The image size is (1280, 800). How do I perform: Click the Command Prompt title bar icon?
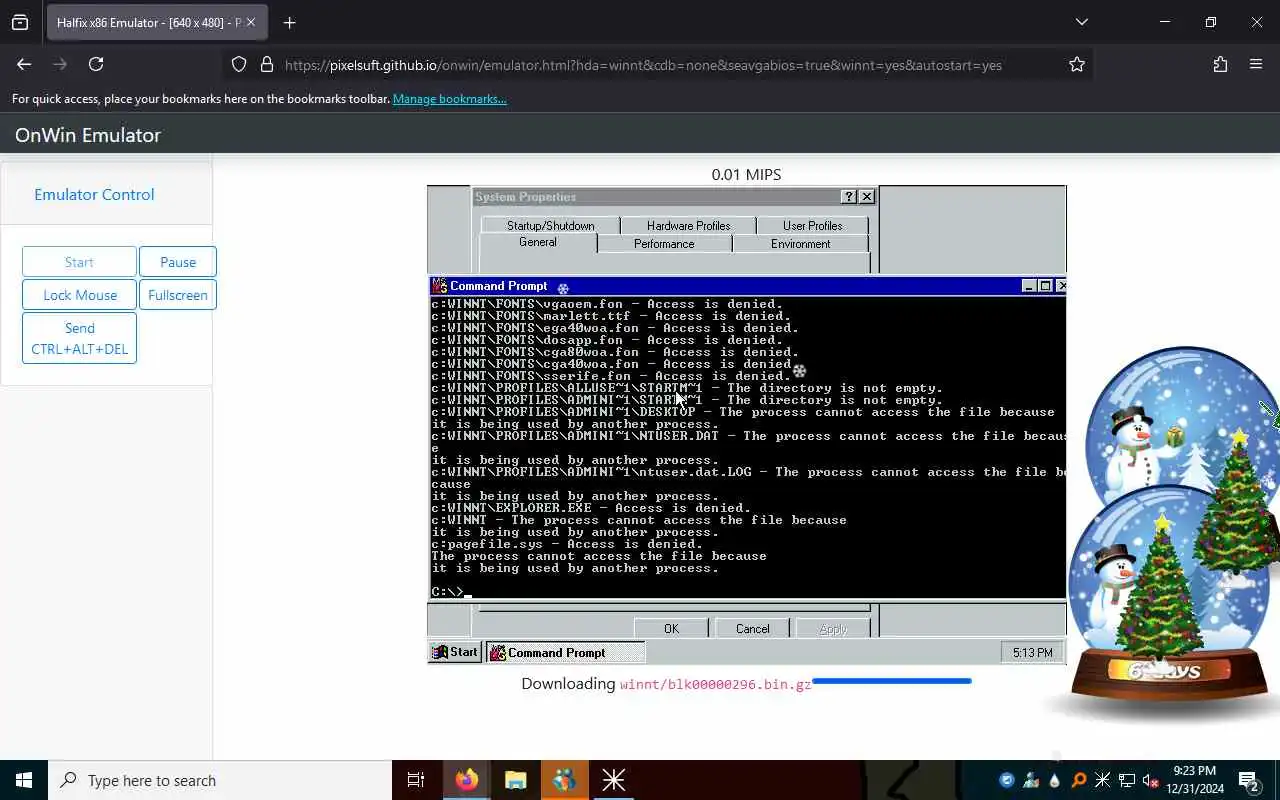[439, 286]
